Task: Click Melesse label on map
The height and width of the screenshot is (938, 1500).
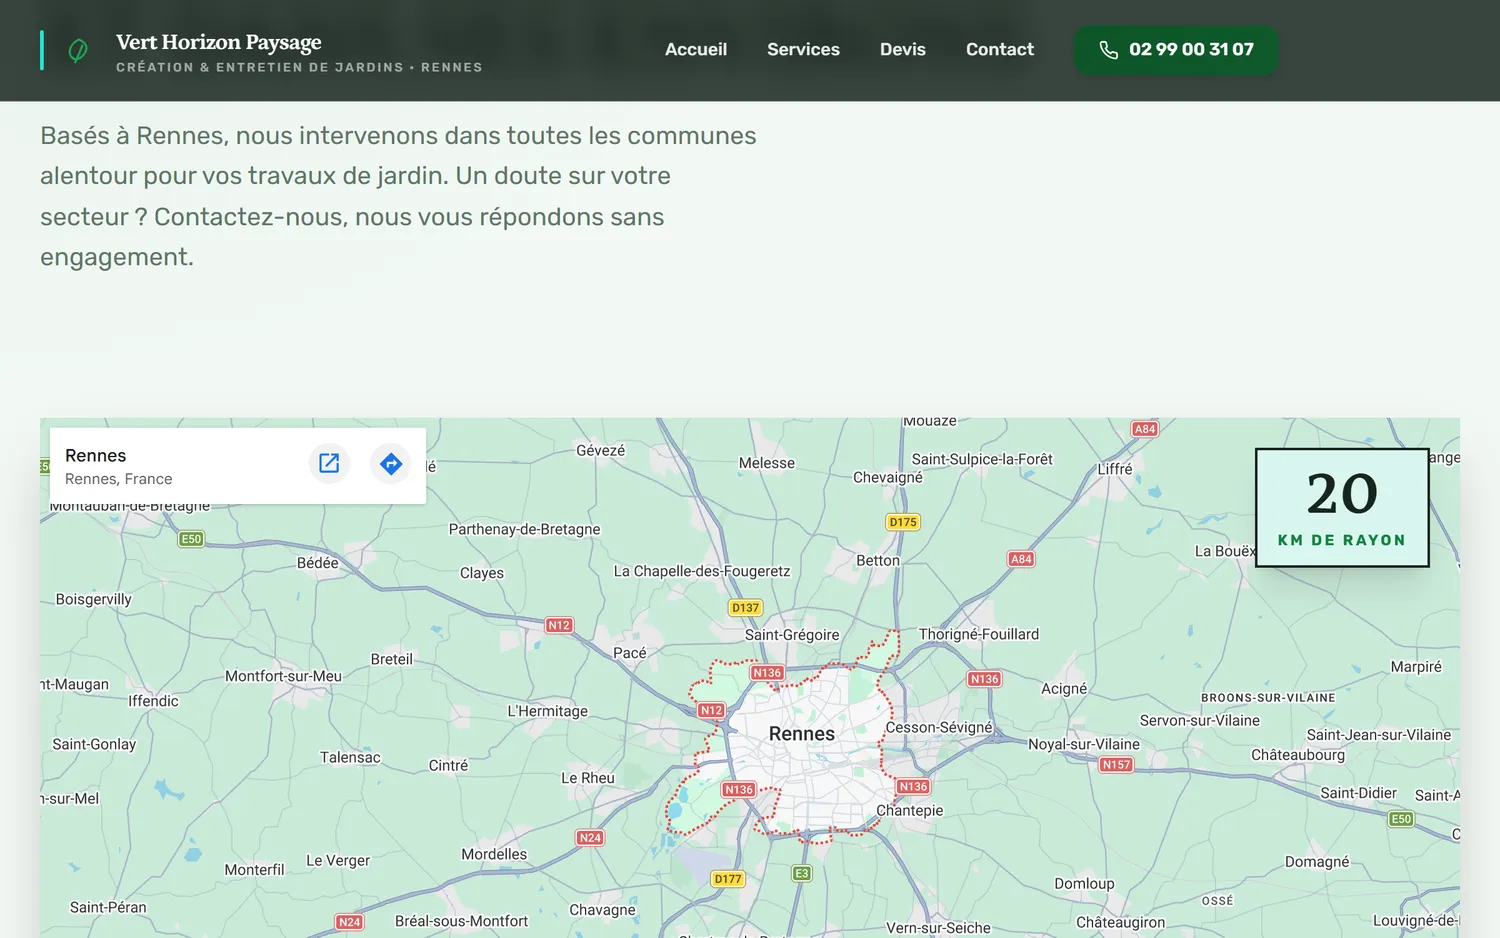Action: pyautogui.click(x=767, y=463)
